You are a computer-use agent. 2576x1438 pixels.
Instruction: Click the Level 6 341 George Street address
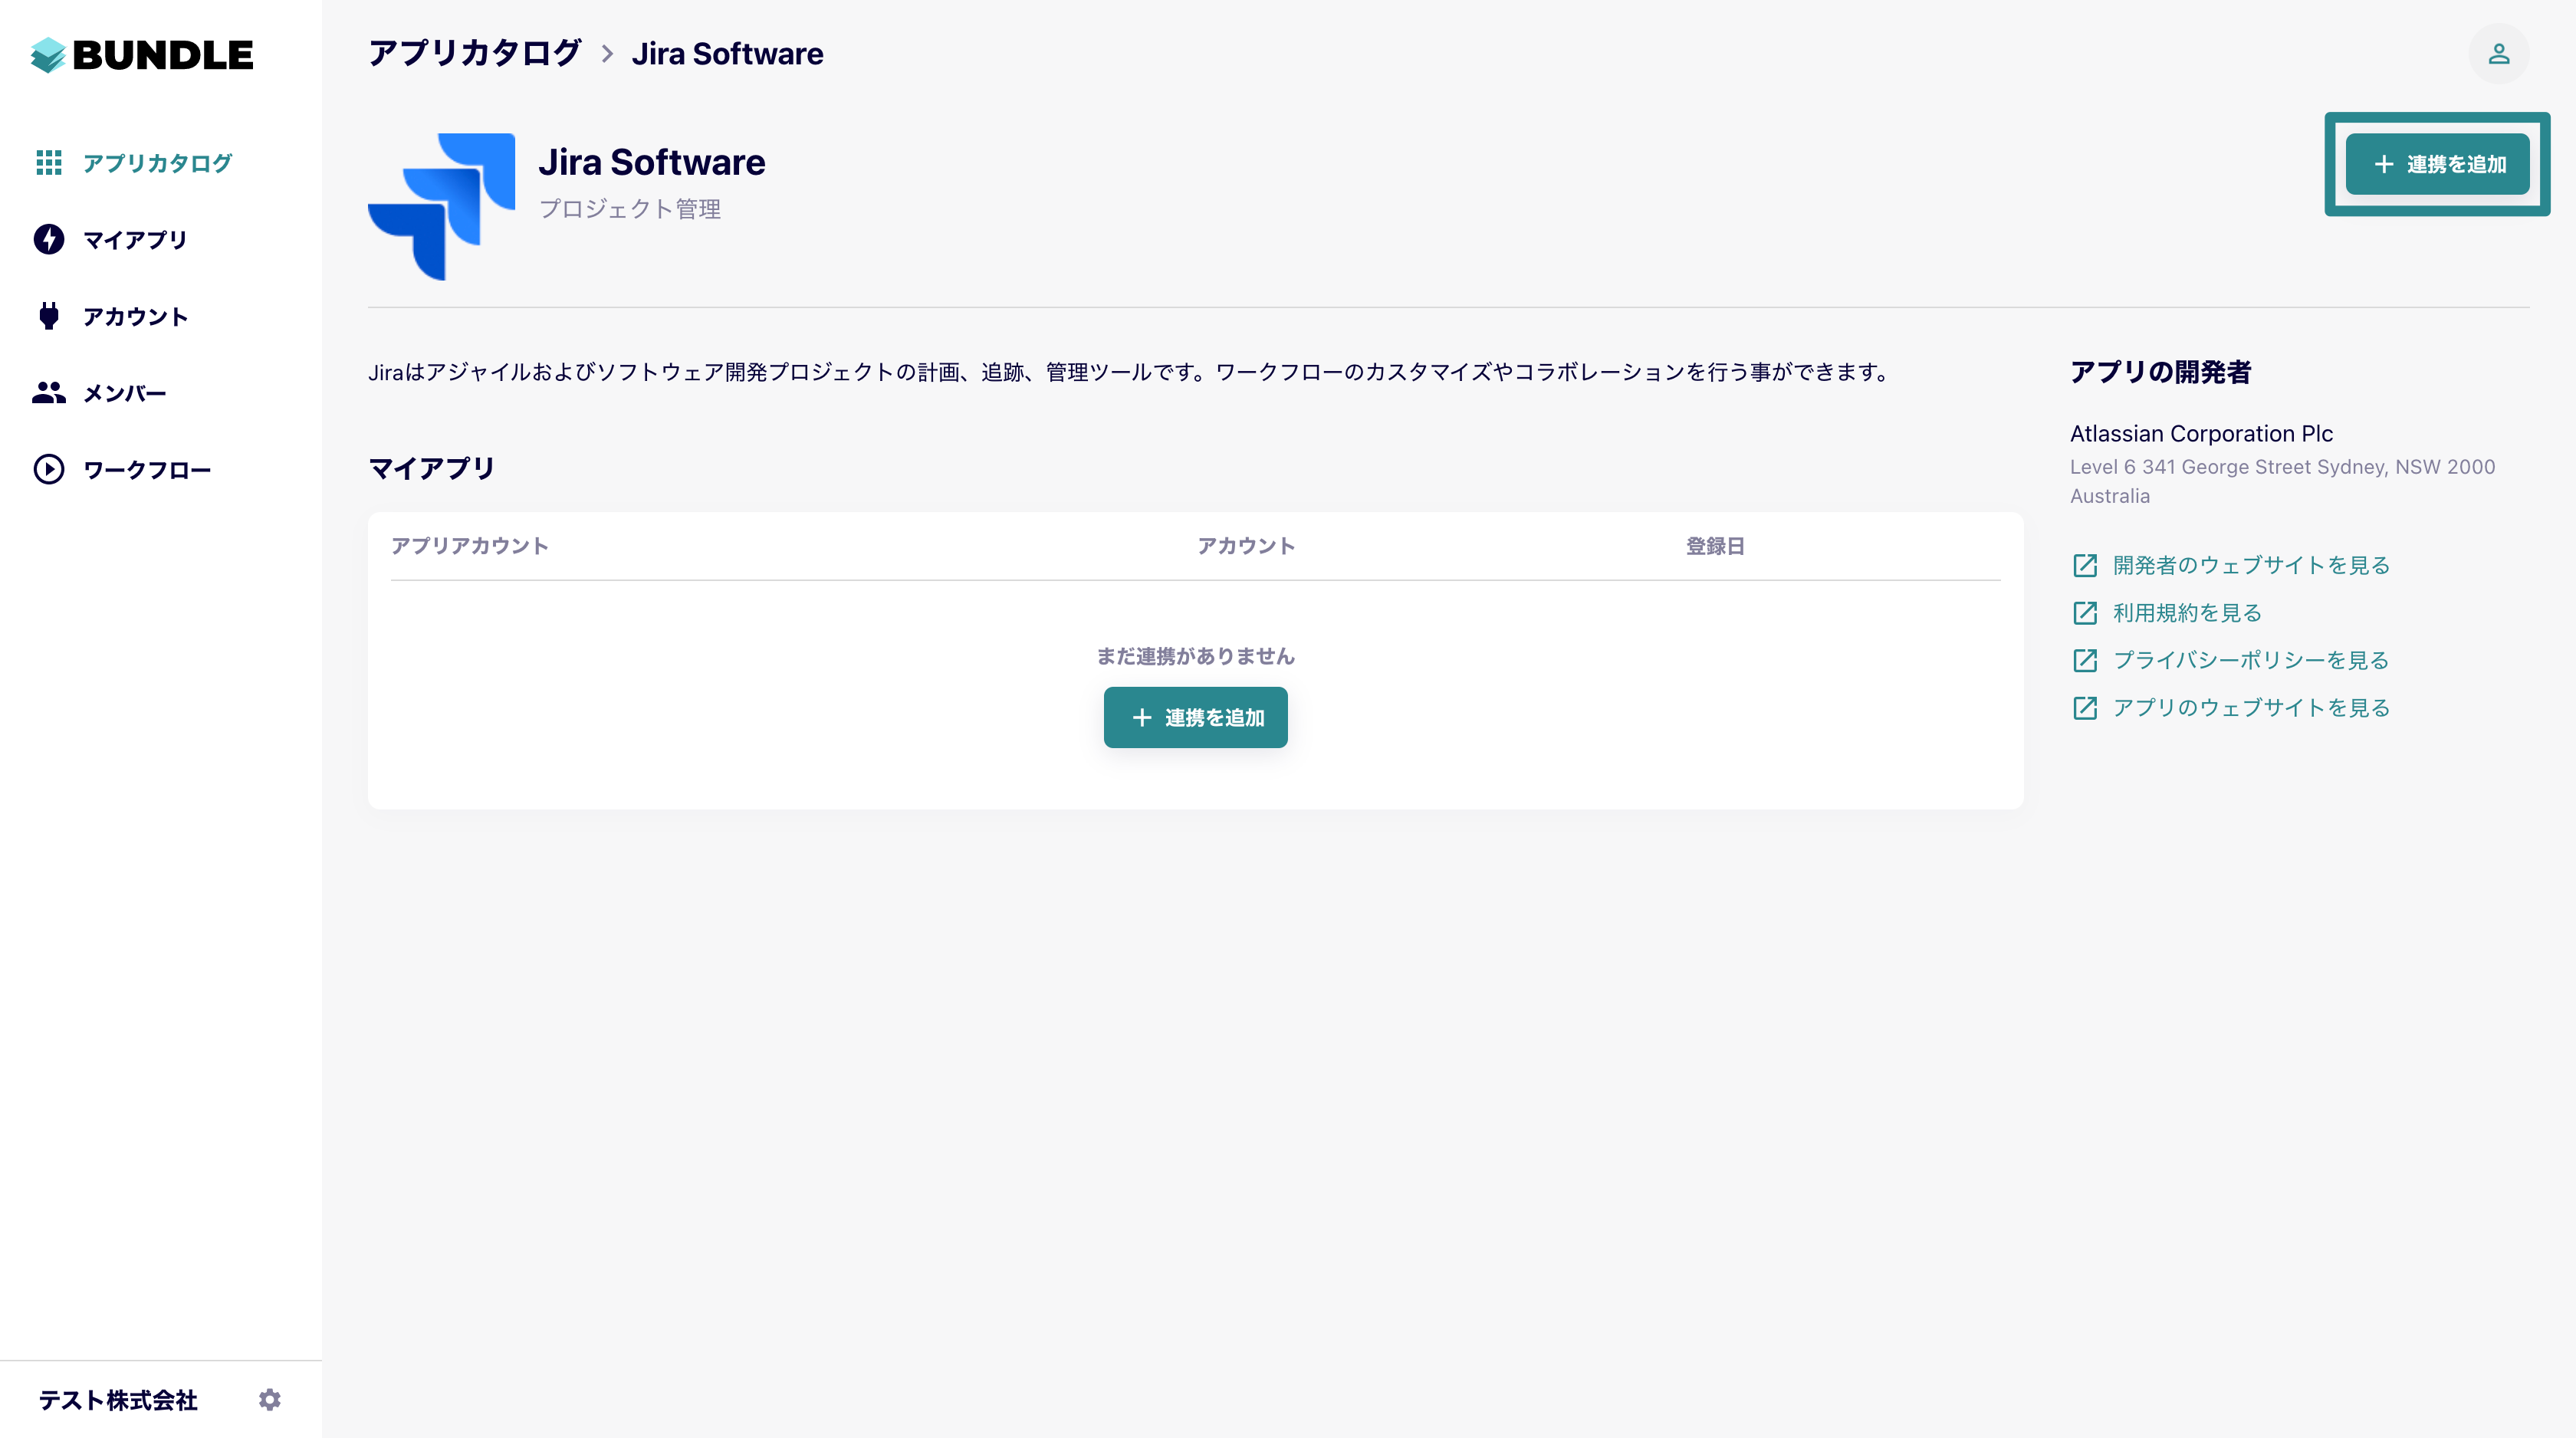pos(2283,481)
